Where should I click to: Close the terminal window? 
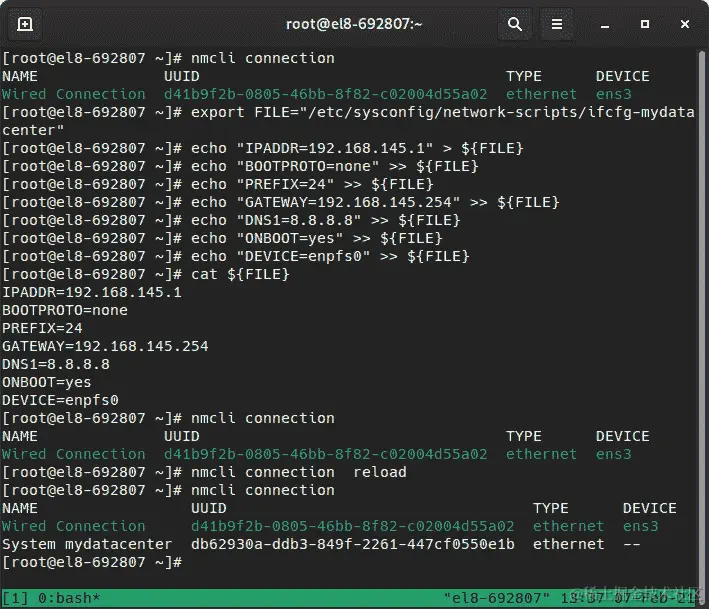(x=685, y=24)
